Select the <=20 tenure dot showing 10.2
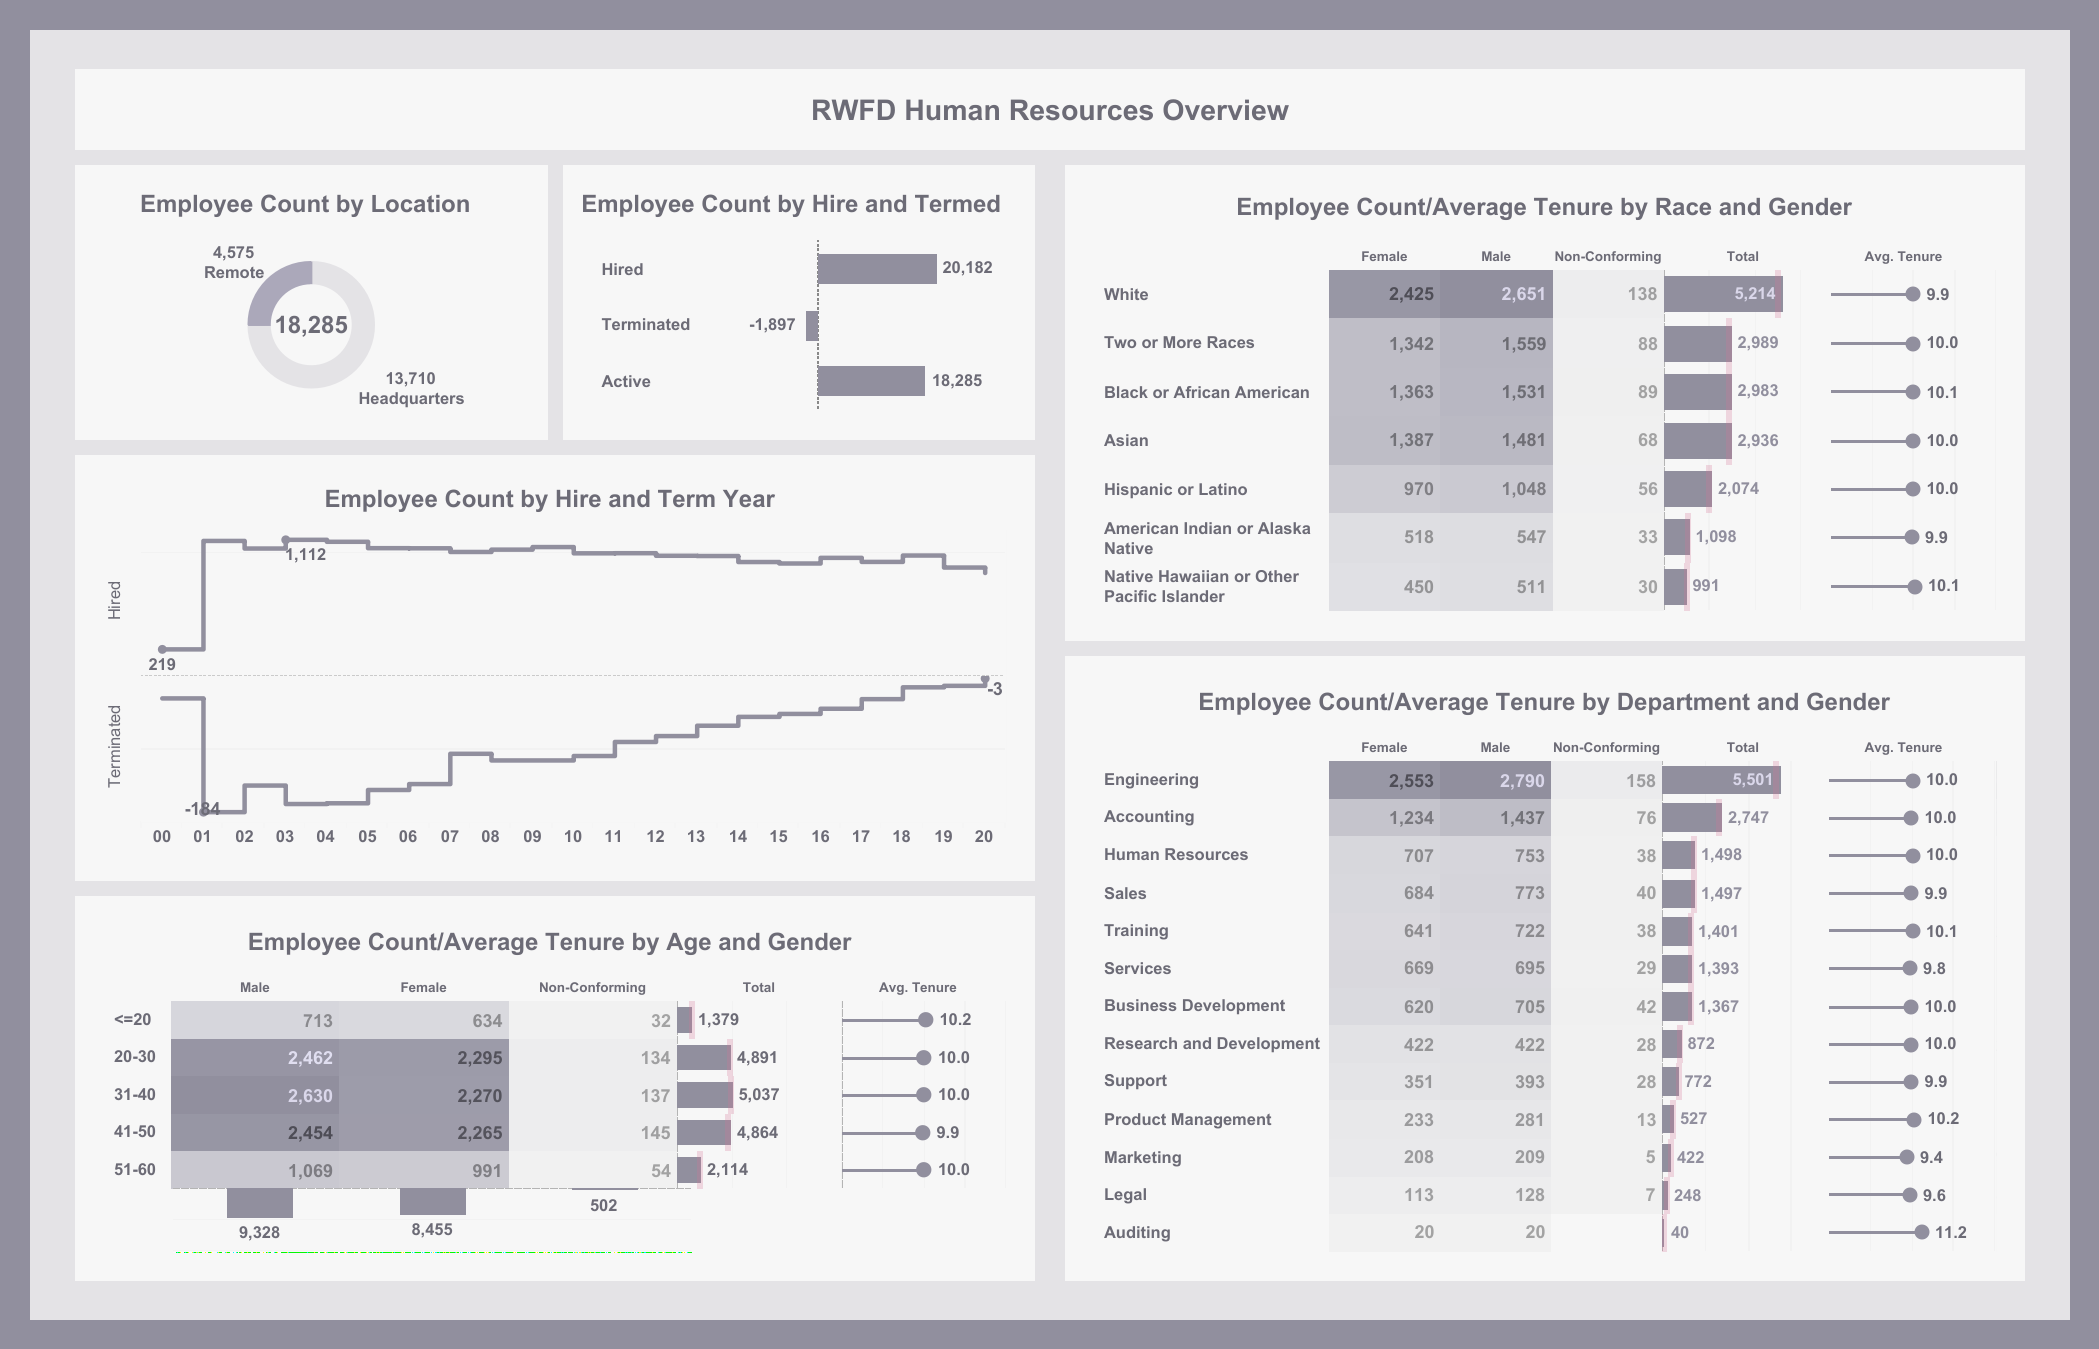The width and height of the screenshot is (2099, 1349). point(925,1020)
